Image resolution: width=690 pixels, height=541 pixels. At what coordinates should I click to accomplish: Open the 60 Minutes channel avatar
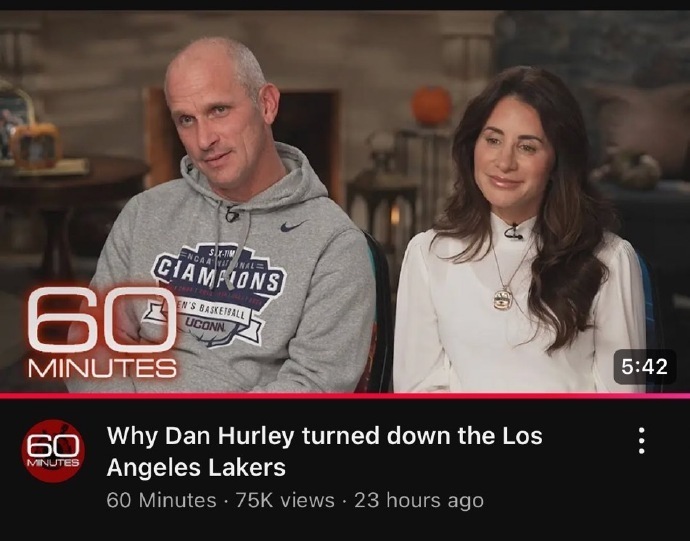tap(53, 451)
